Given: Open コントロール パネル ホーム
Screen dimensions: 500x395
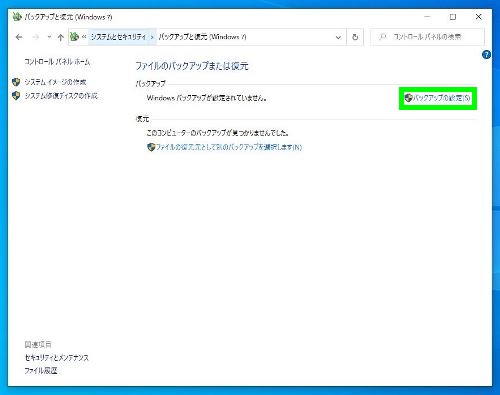Looking at the screenshot, I should pyautogui.click(x=57, y=62).
